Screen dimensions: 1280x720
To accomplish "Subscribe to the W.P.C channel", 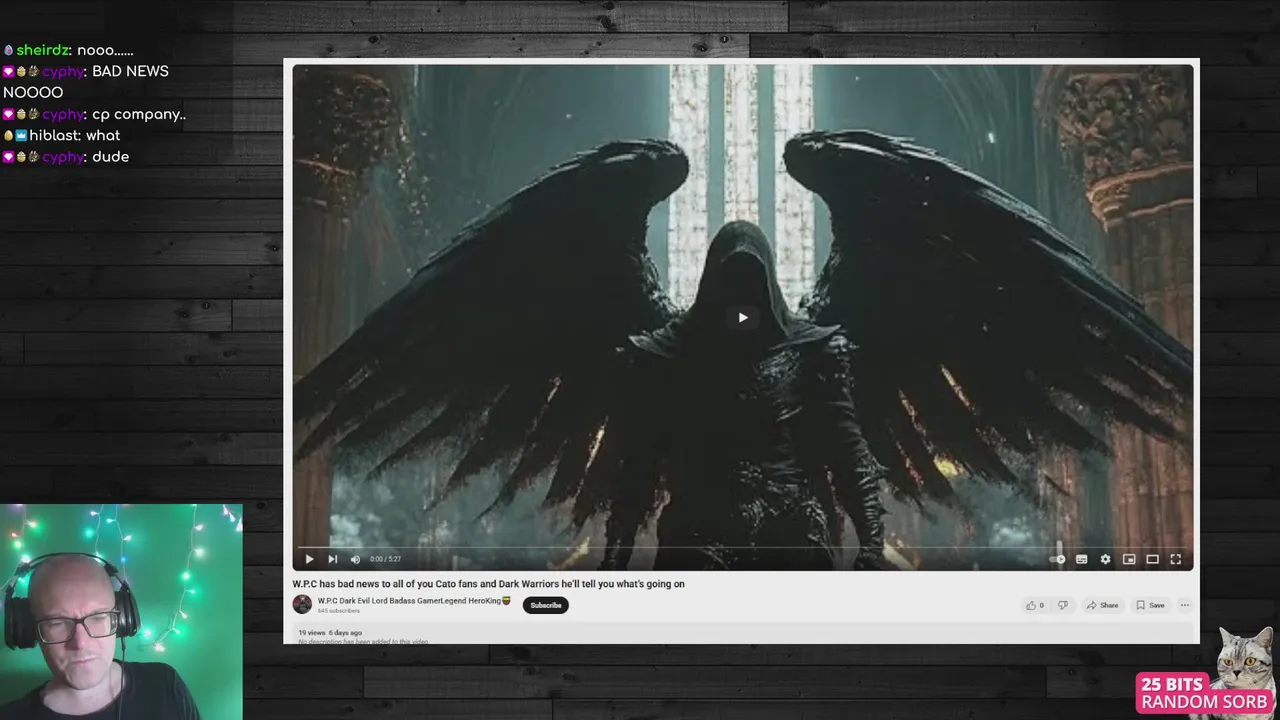I will [546, 605].
